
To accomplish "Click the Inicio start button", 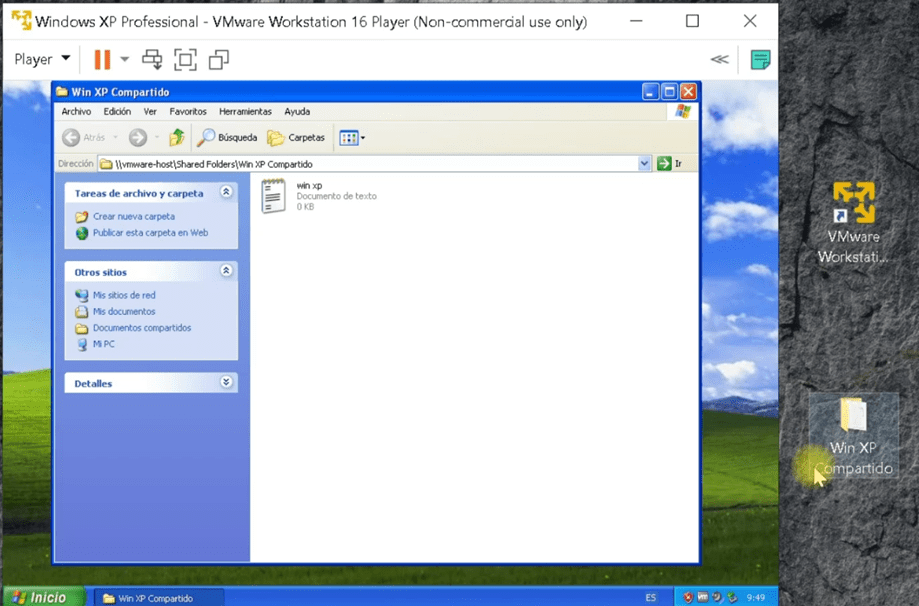I will [x=41, y=597].
